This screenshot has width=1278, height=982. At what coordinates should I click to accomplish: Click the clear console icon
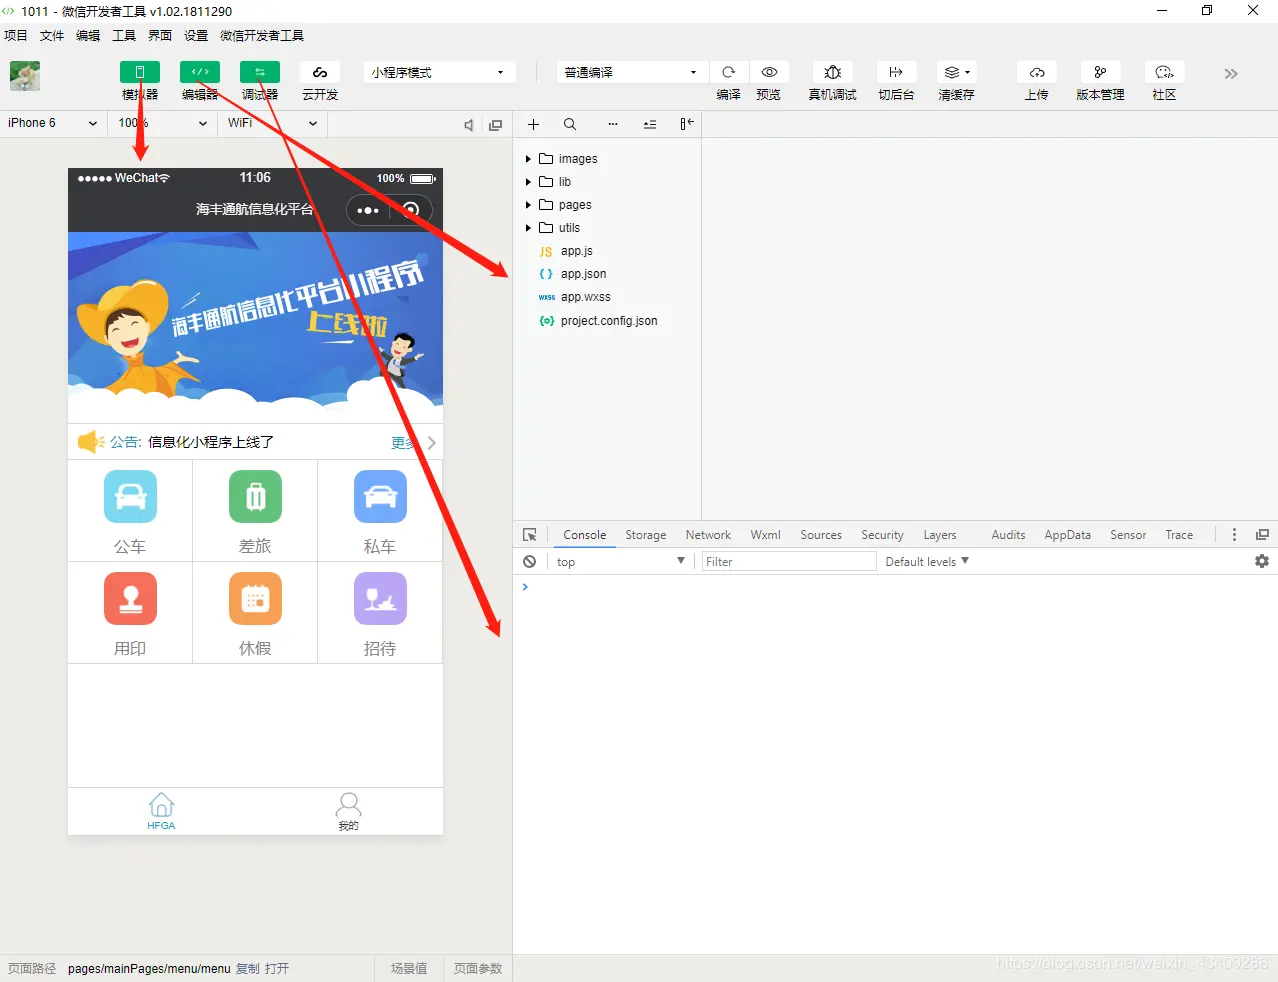(530, 562)
